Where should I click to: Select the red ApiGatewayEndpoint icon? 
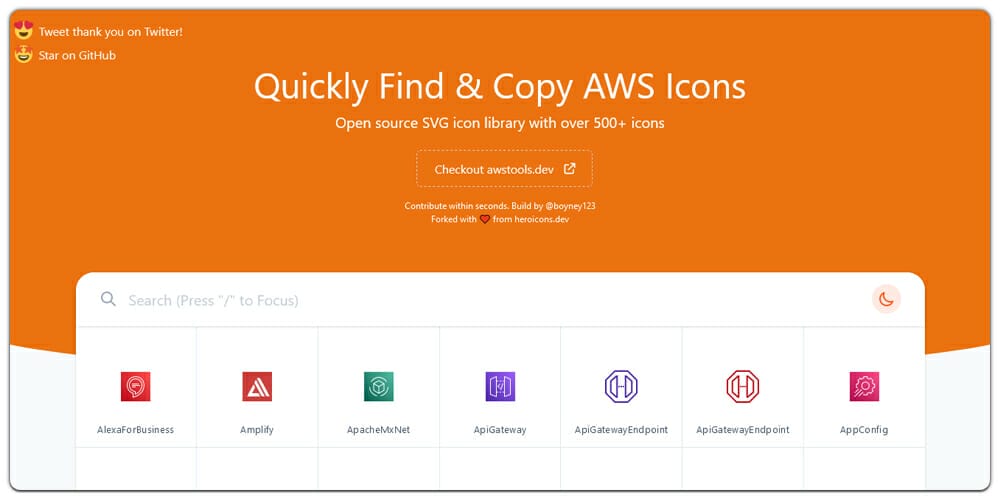point(742,387)
